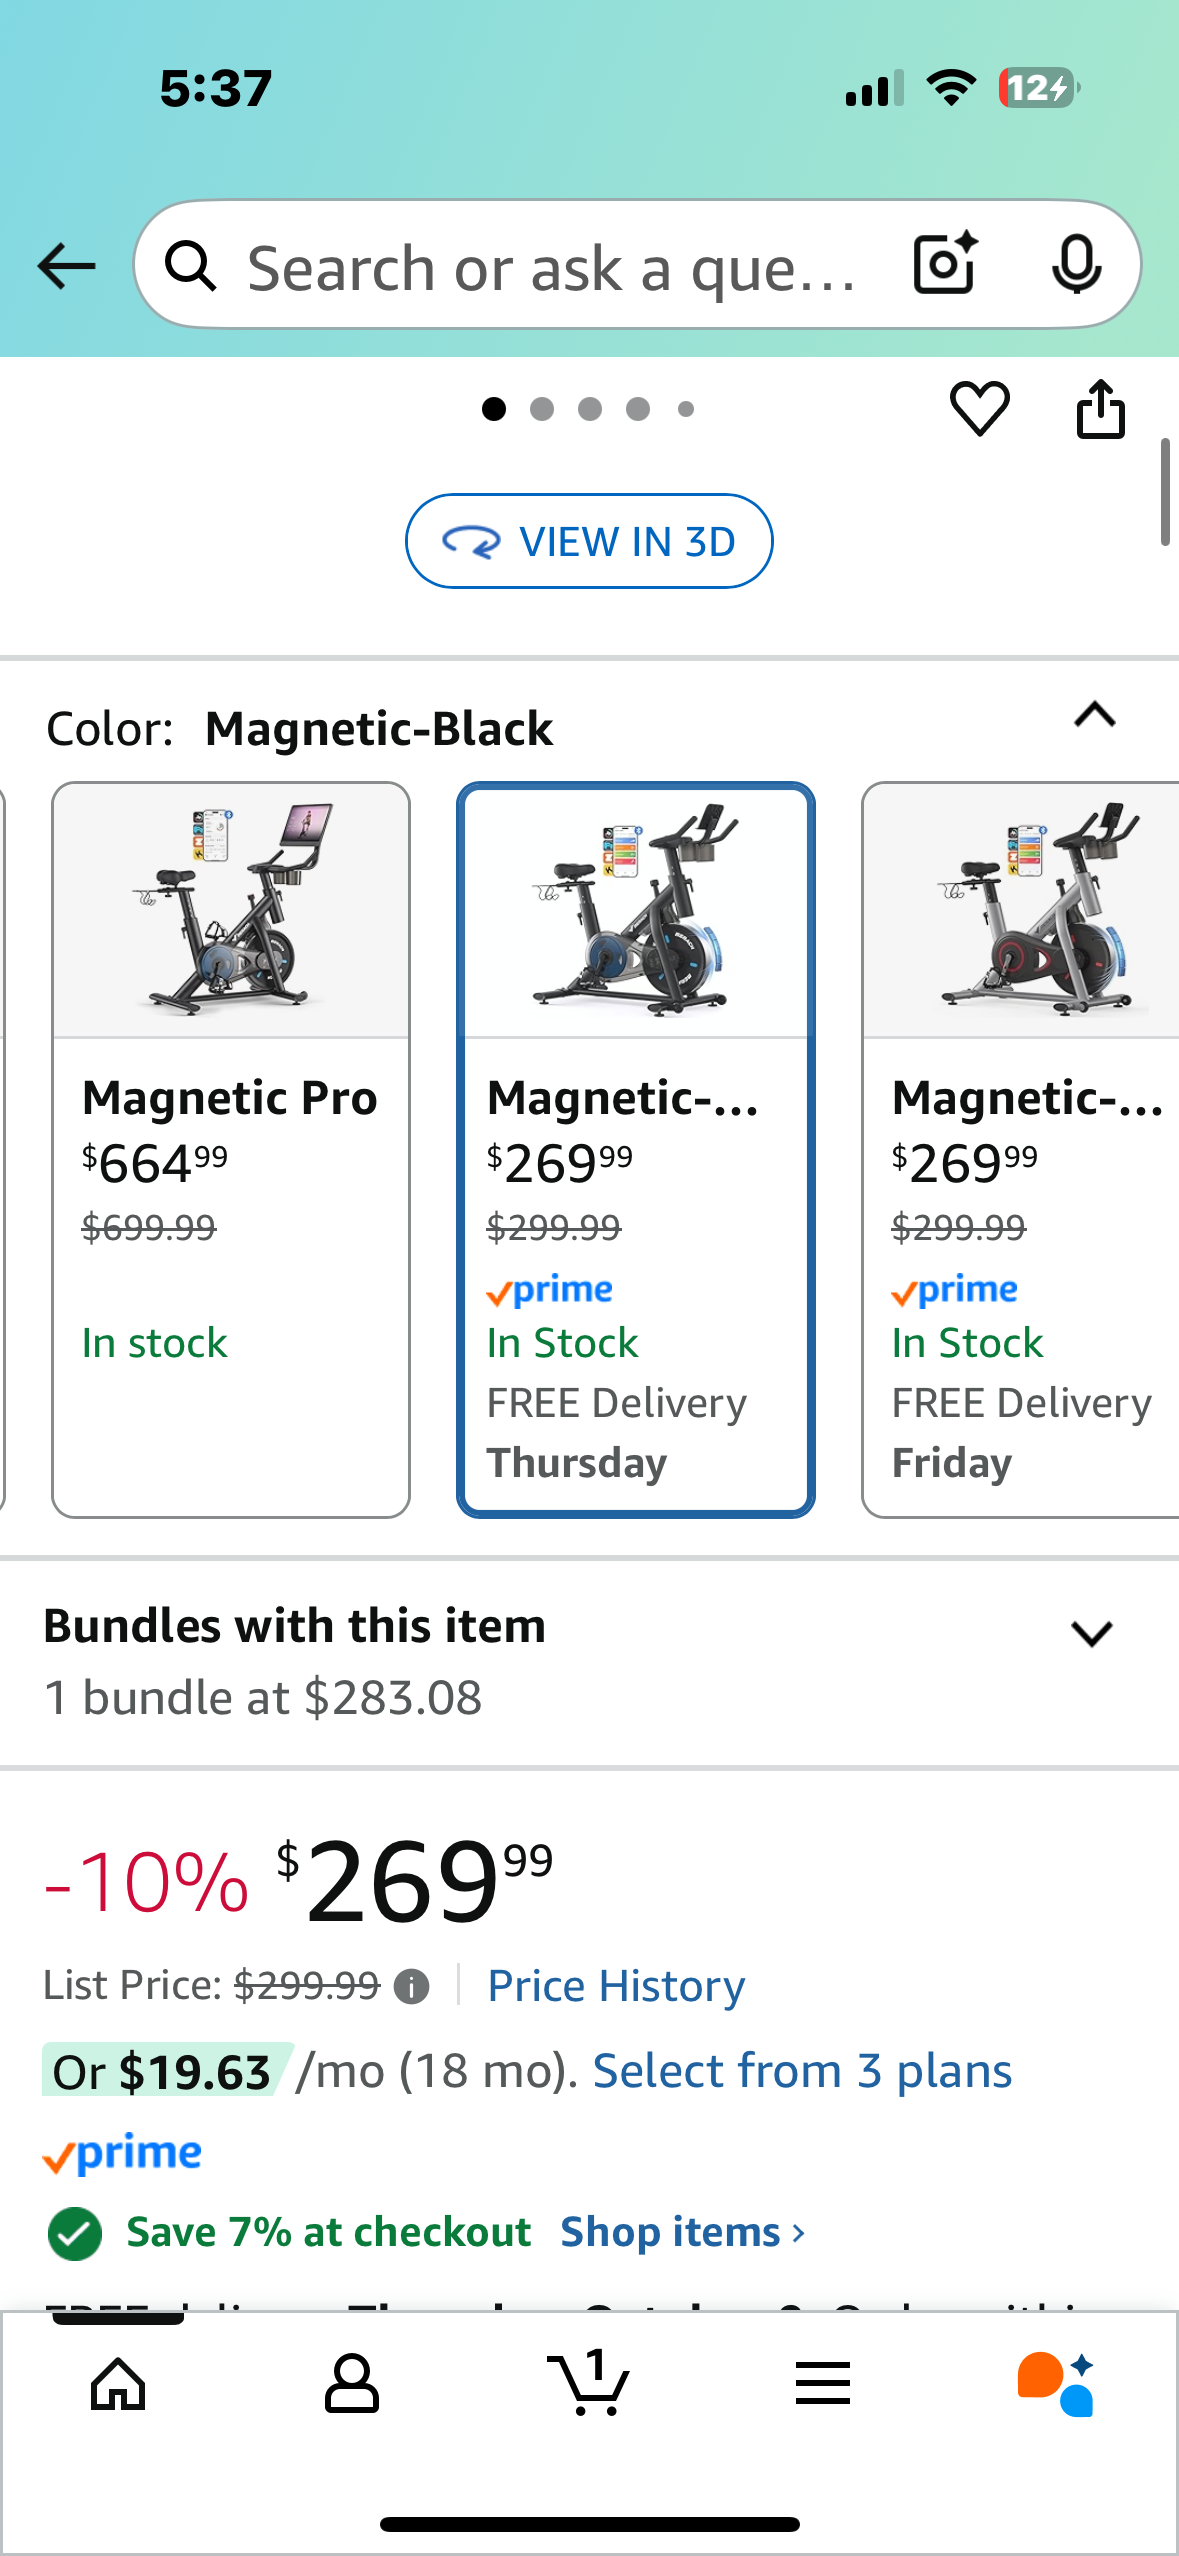Launch the Rufus AI assistant icon

point(1056,2384)
